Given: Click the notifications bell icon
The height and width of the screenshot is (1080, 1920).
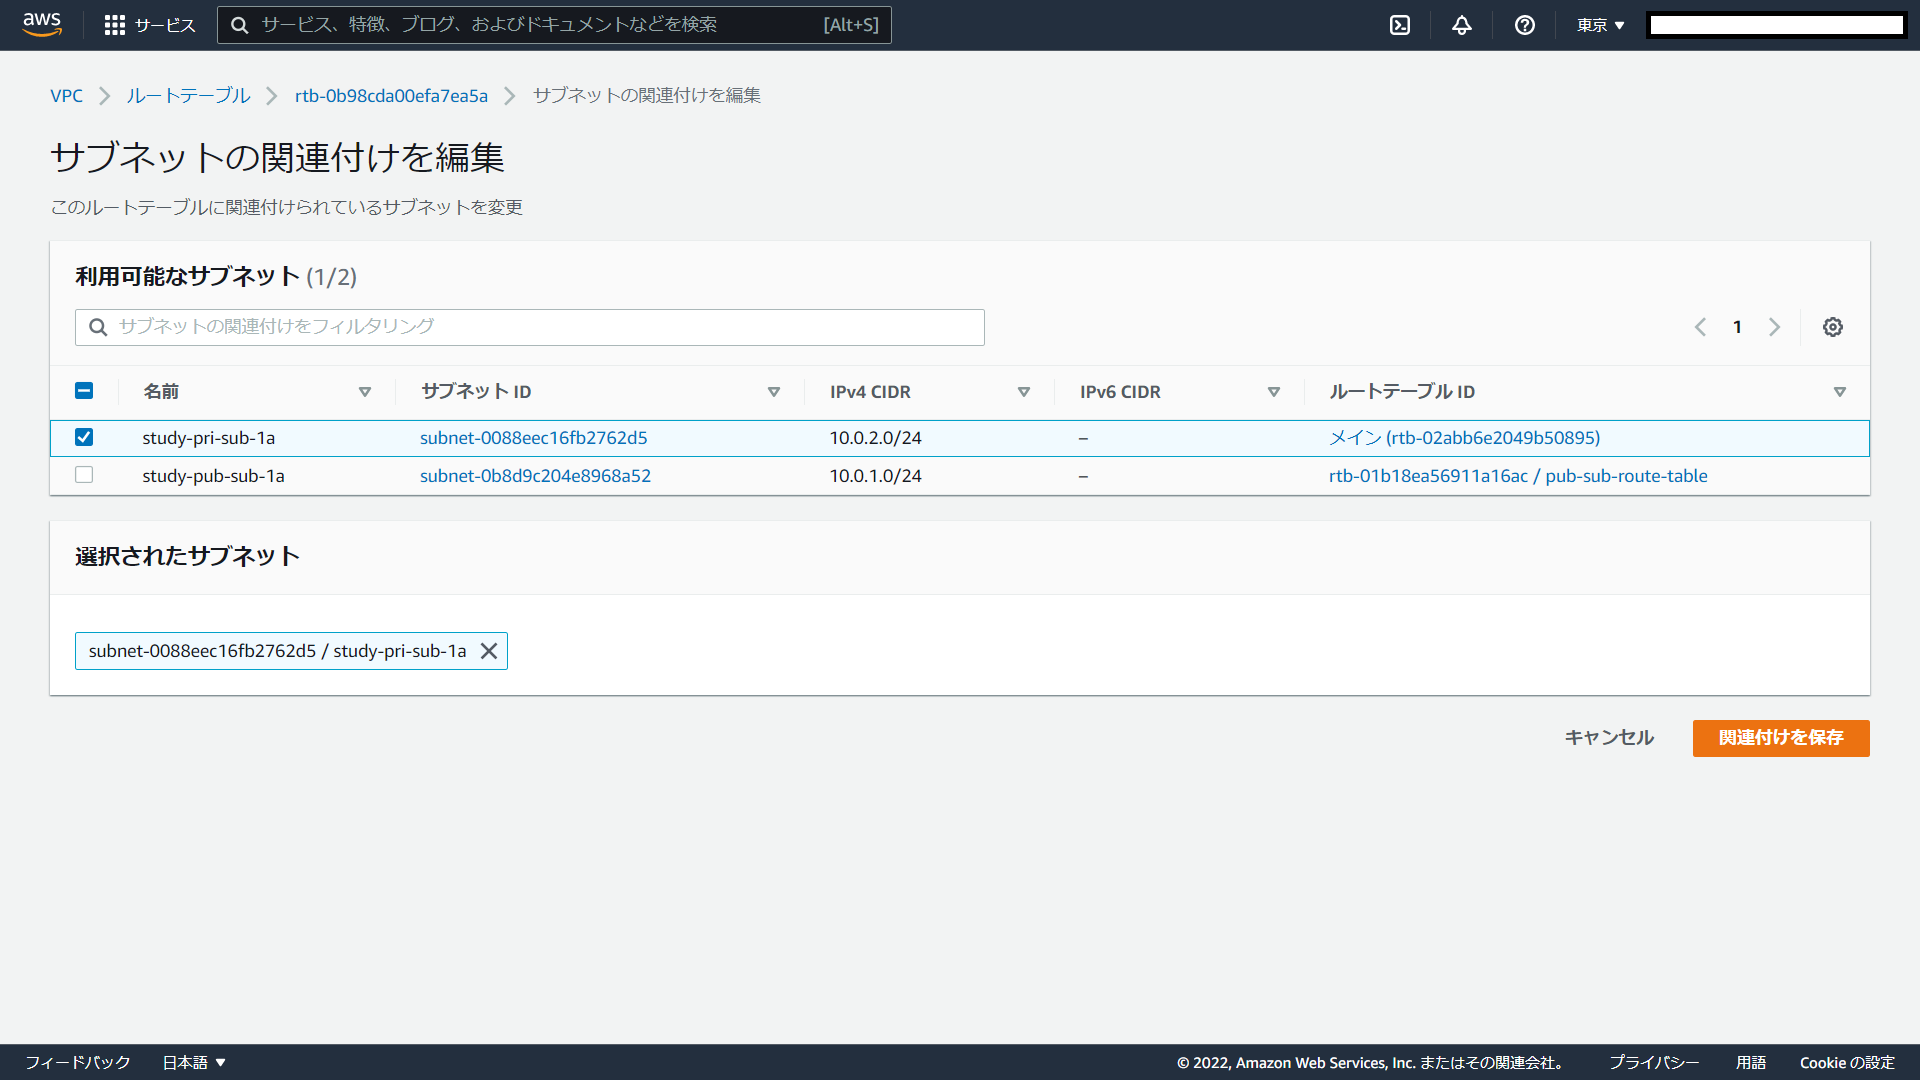Looking at the screenshot, I should [x=1462, y=25].
